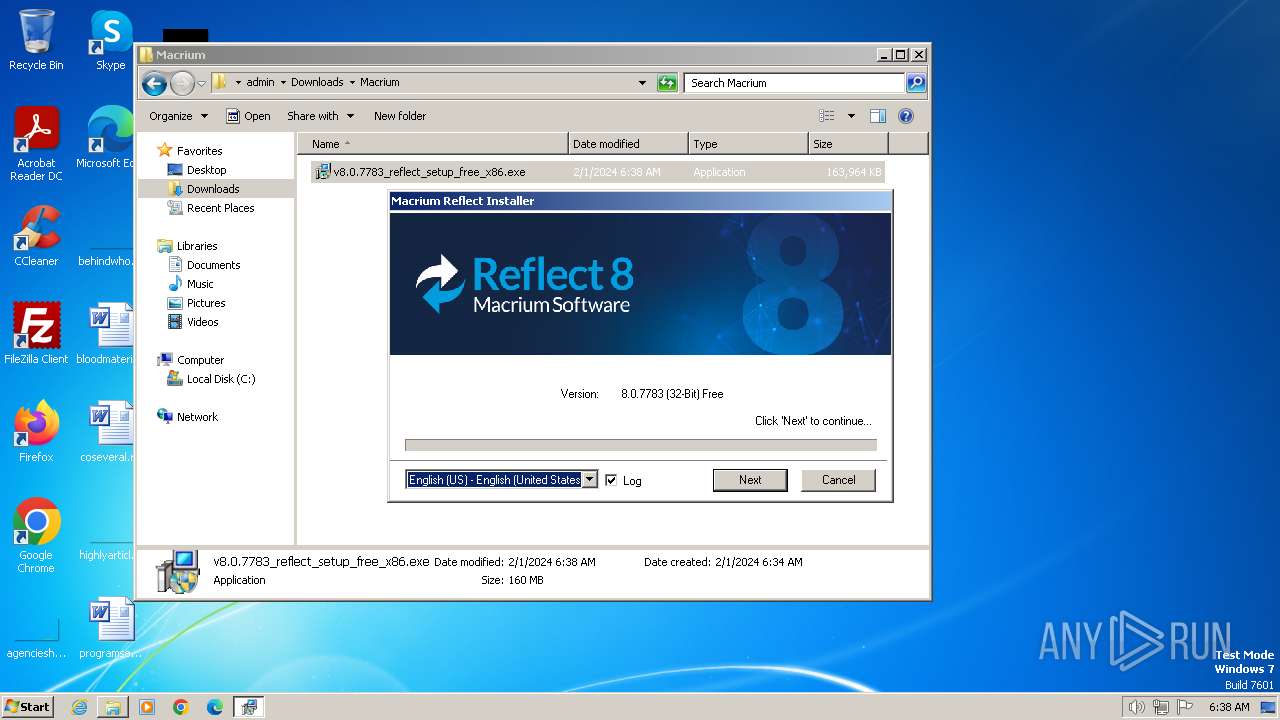Expand the address bar history dropdown

tap(642, 83)
